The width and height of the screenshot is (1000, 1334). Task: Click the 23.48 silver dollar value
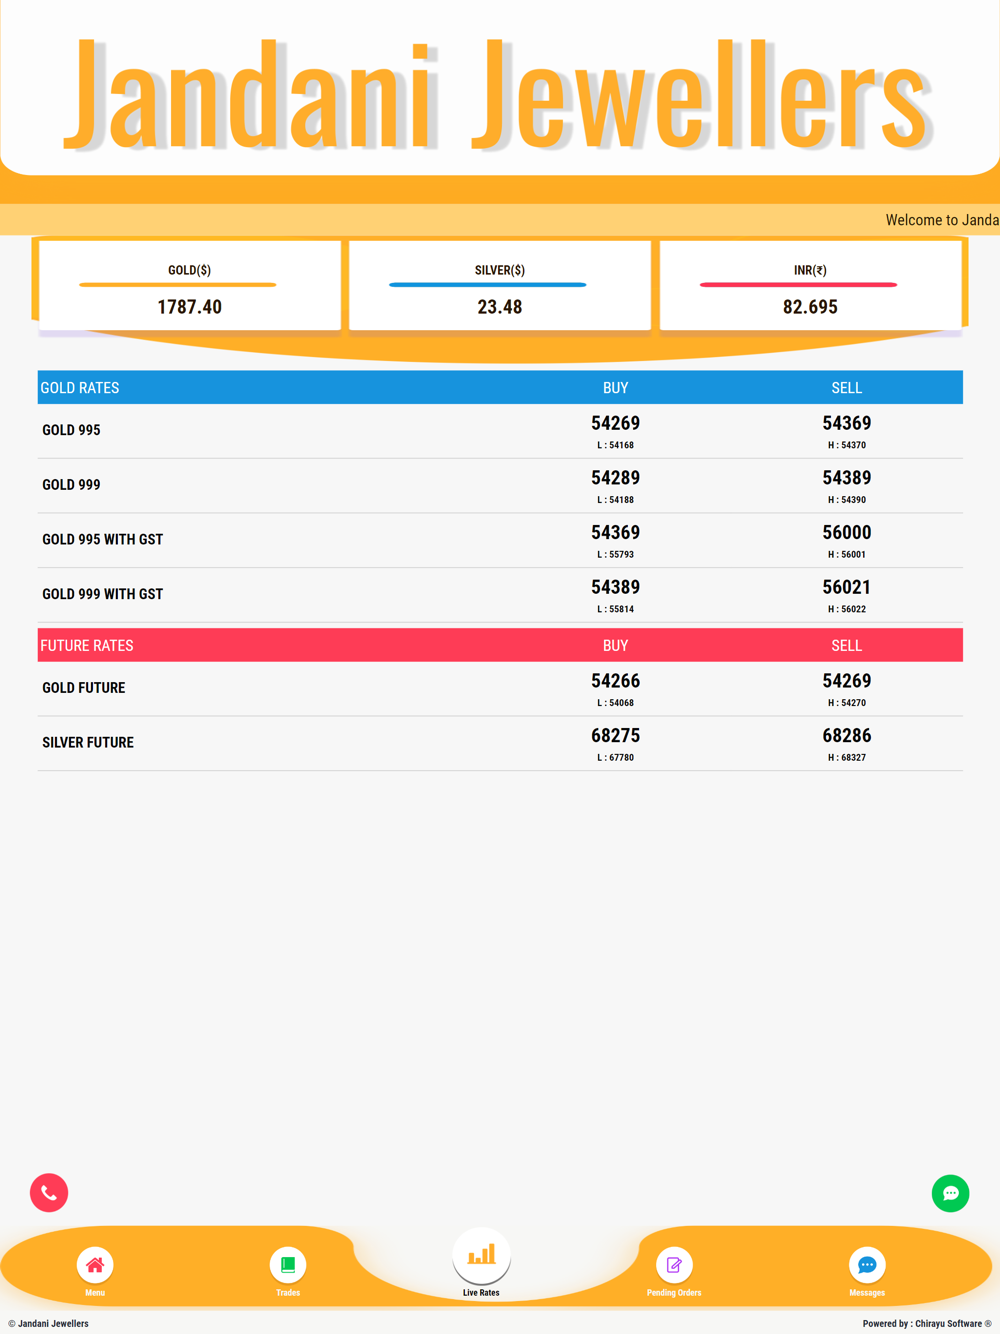click(x=500, y=307)
